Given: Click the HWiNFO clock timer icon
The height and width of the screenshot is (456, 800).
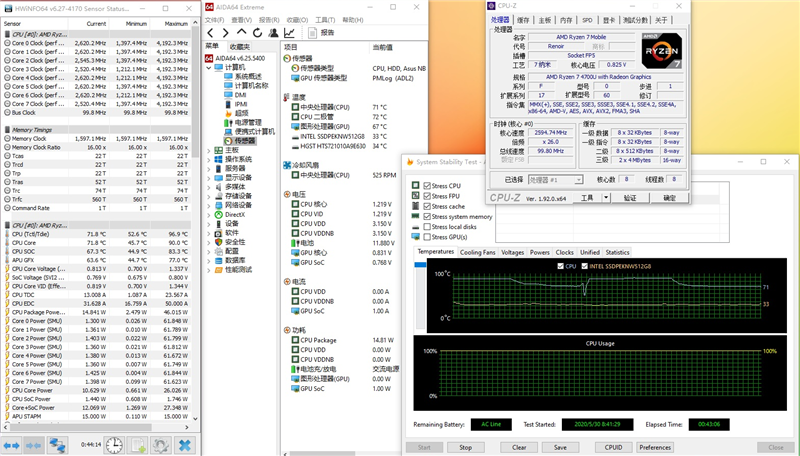Looking at the screenshot, I should pos(115,444).
